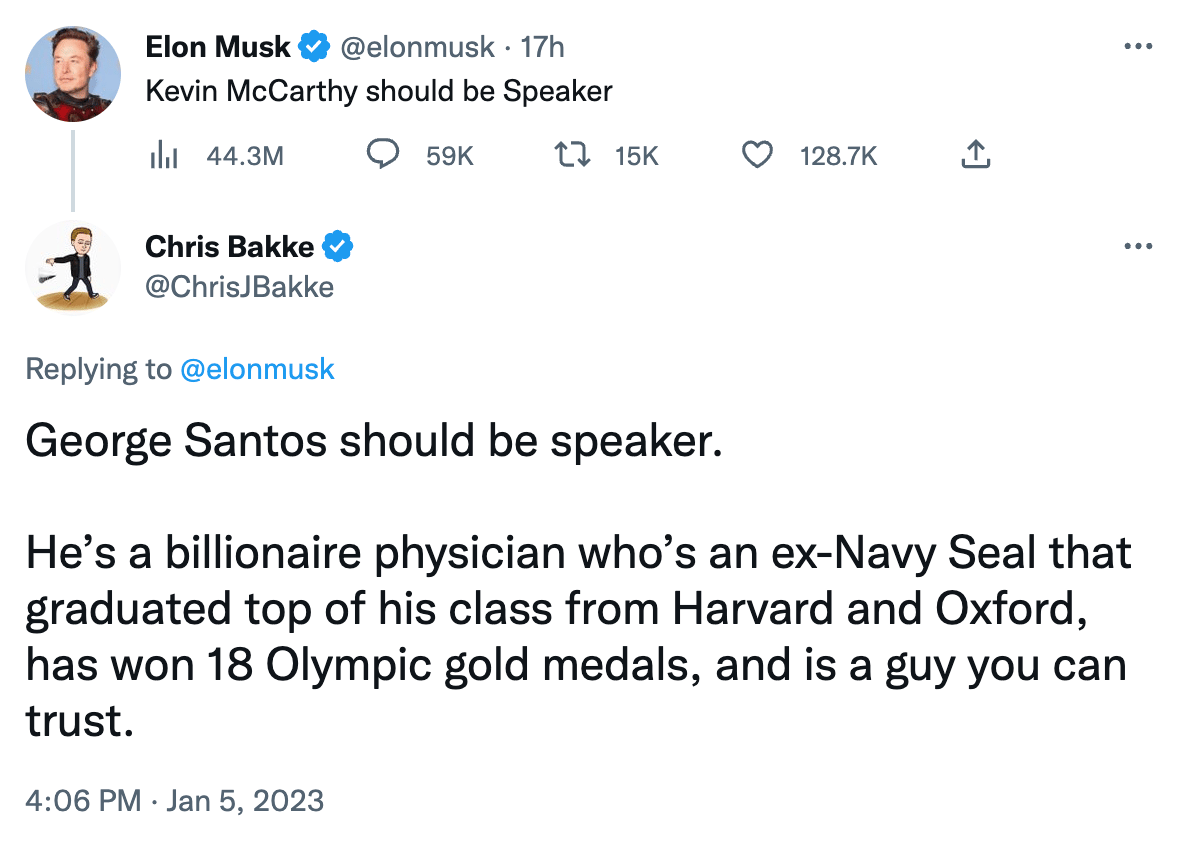The width and height of the screenshot is (1180, 842).
Task: Click the share upload icon
Action: point(975,155)
